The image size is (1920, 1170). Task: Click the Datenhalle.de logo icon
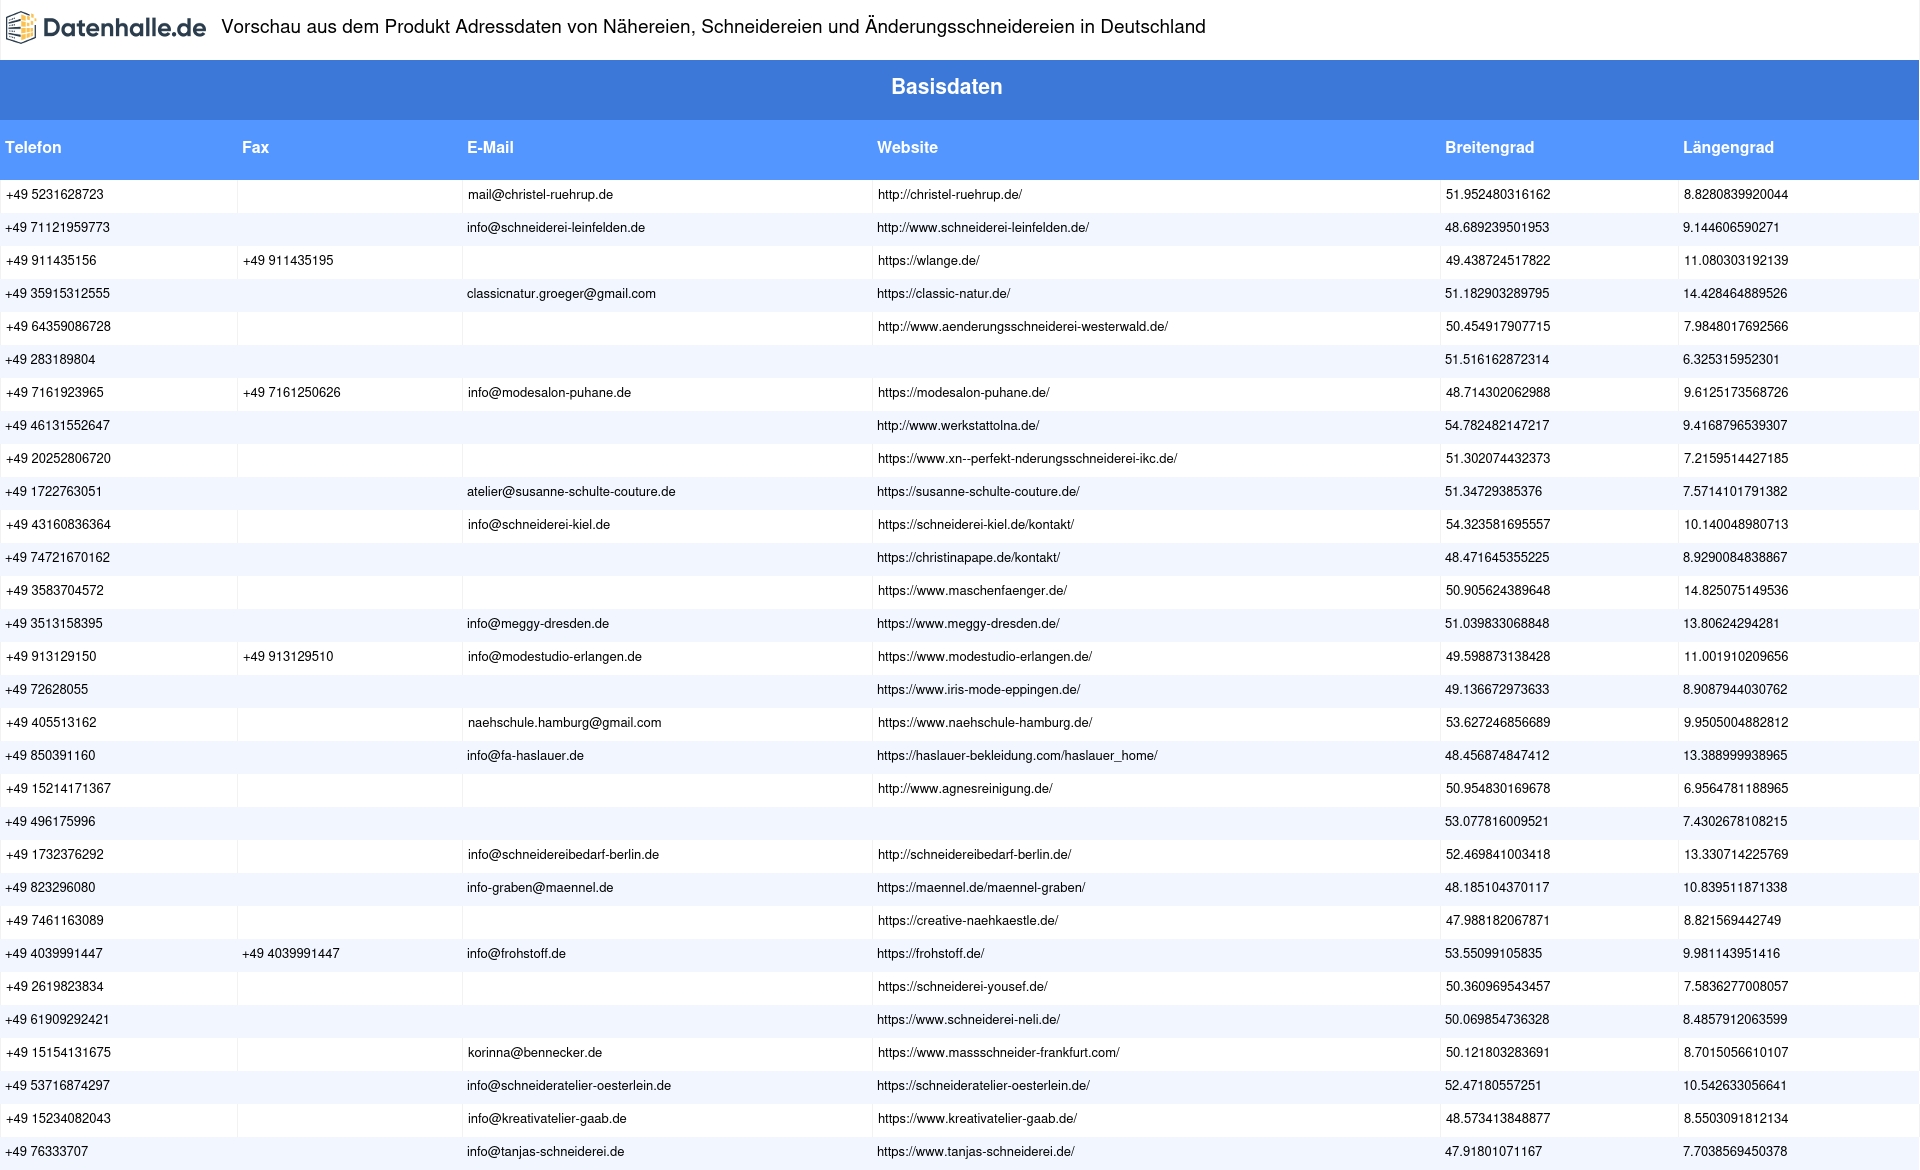tap(20, 28)
